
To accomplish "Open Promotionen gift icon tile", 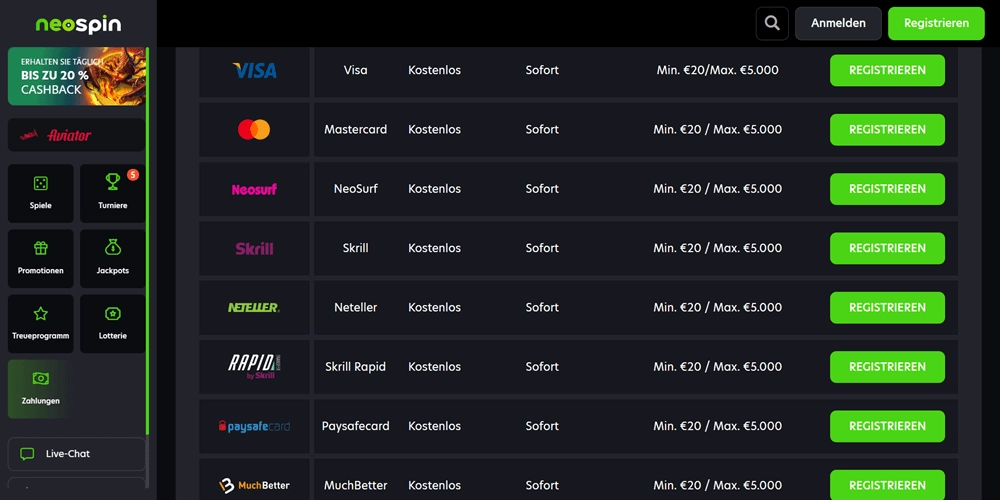I will pyautogui.click(x=41, y=258).
